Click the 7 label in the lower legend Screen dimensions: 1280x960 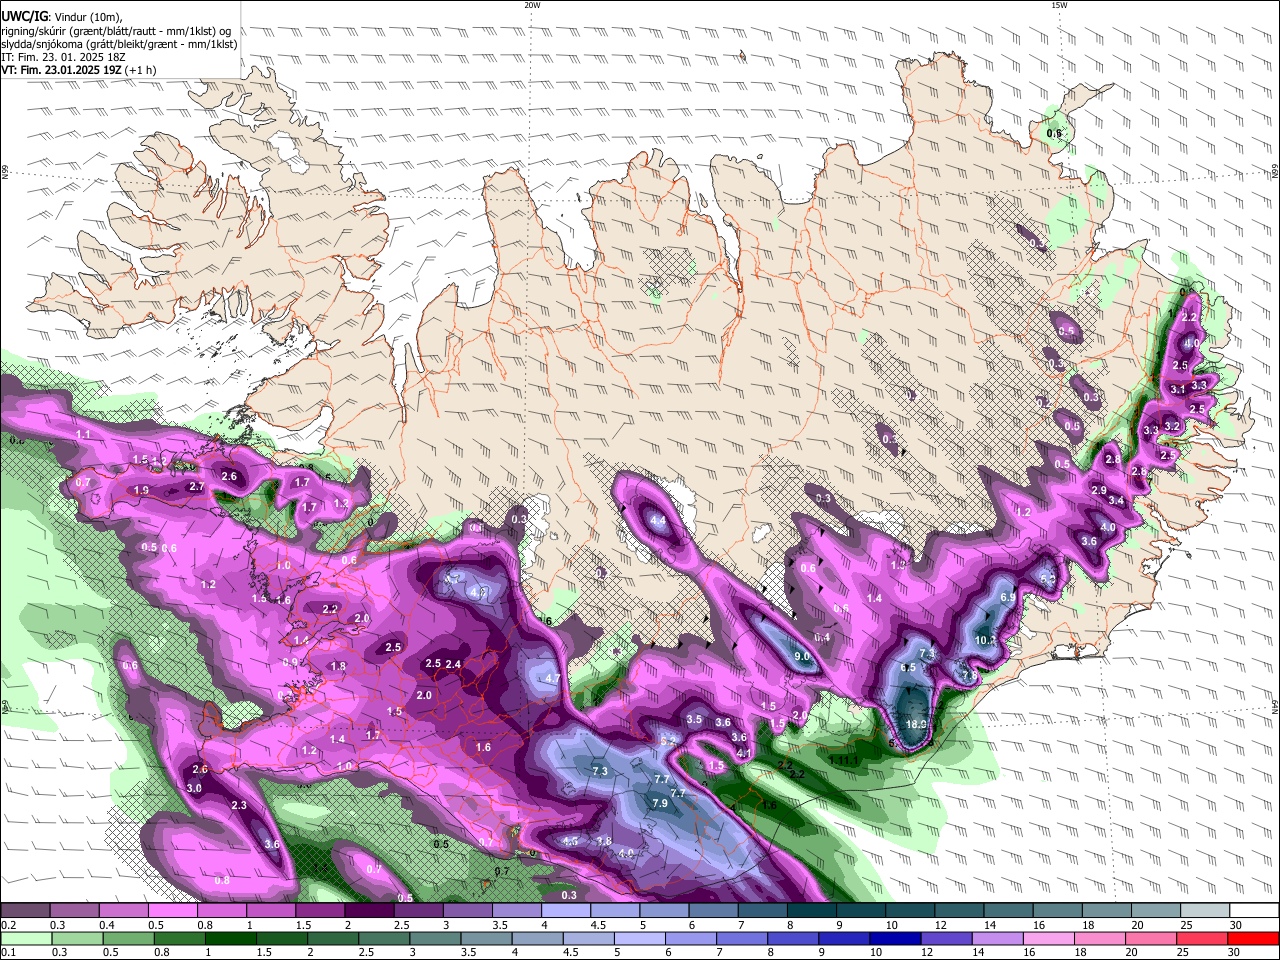(x=719, y=952)
